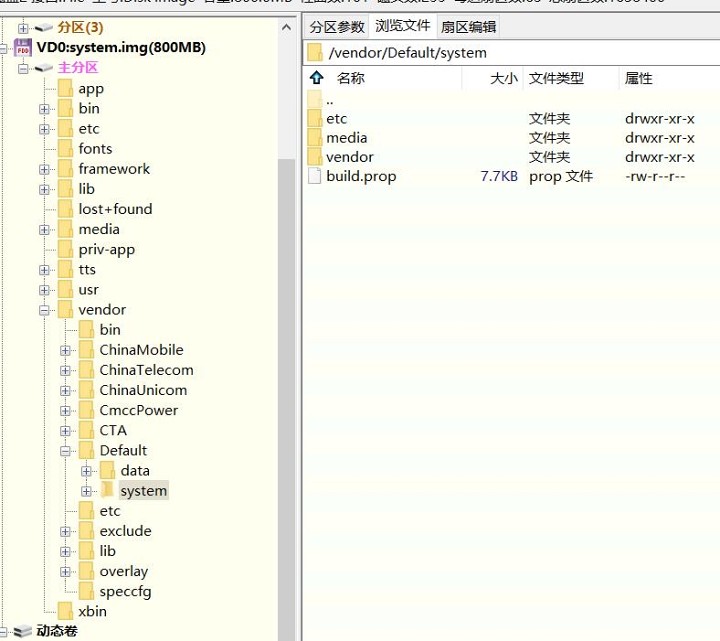Click the /vendor/Default/system path field
The height and width of the screenshot is (641, 720).
point(511,53)
